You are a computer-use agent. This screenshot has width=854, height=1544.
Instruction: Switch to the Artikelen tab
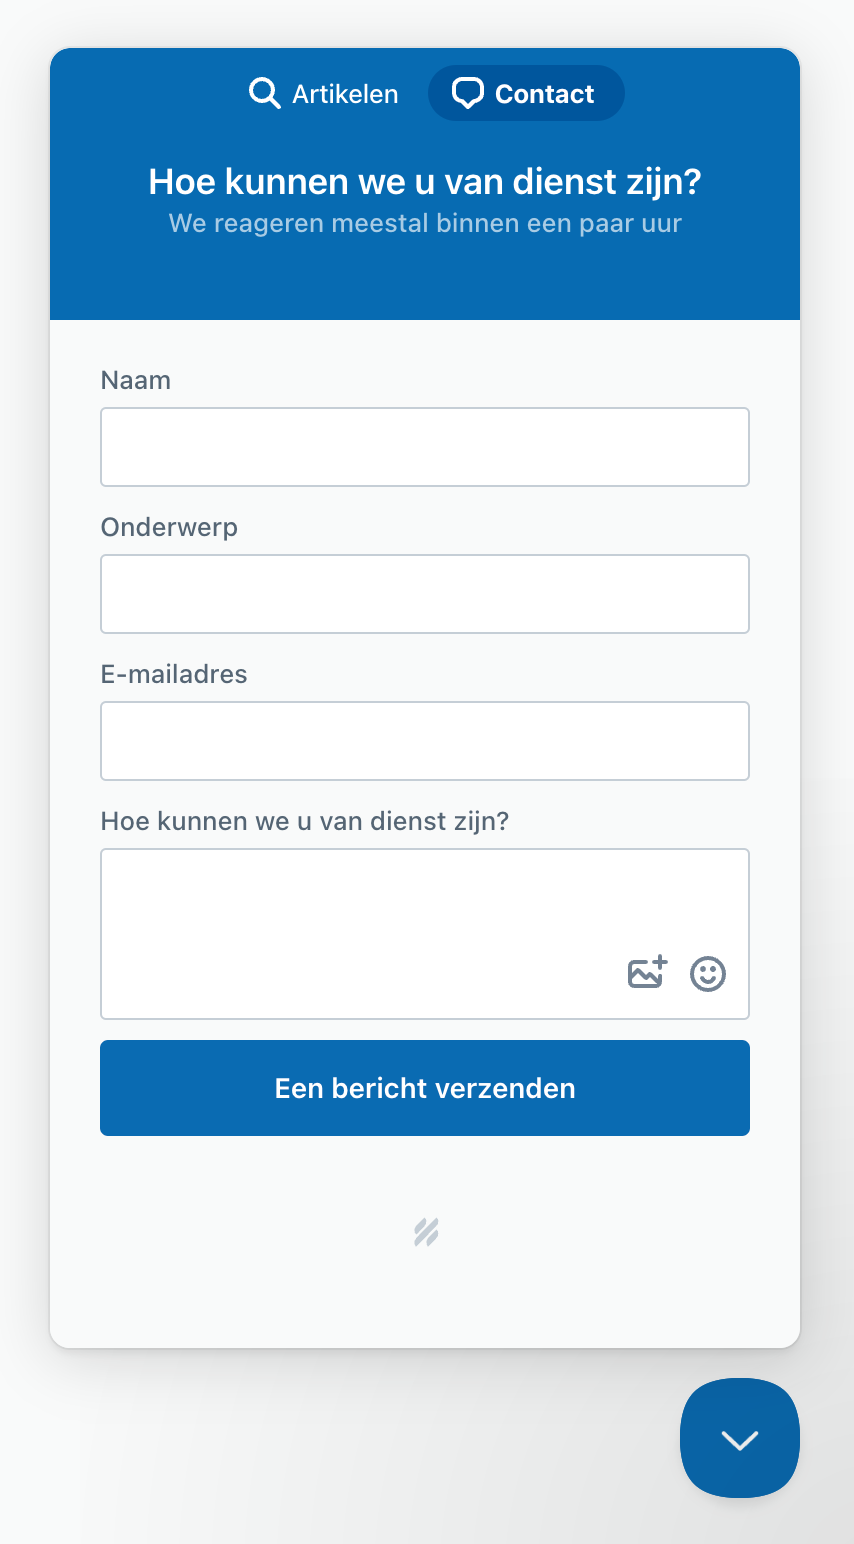coord(323,94)
